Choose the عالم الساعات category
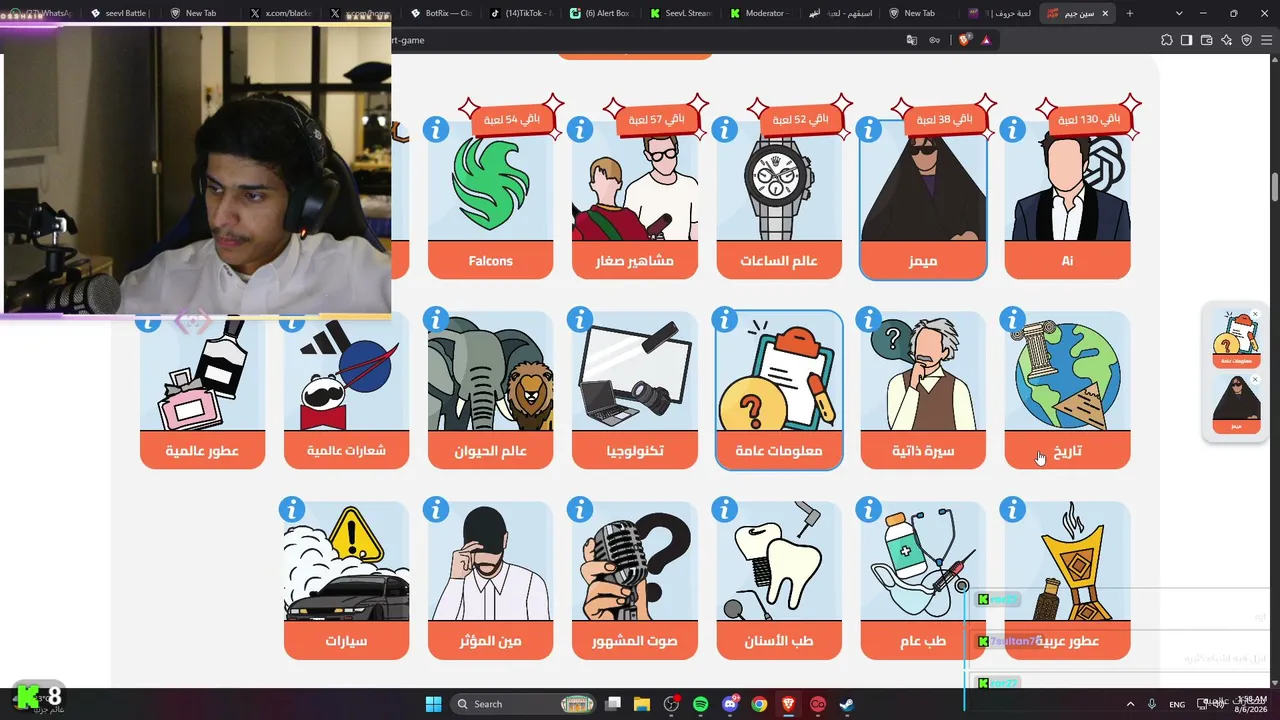Viewport: 1280px width, 720px height. click(779, 200)
